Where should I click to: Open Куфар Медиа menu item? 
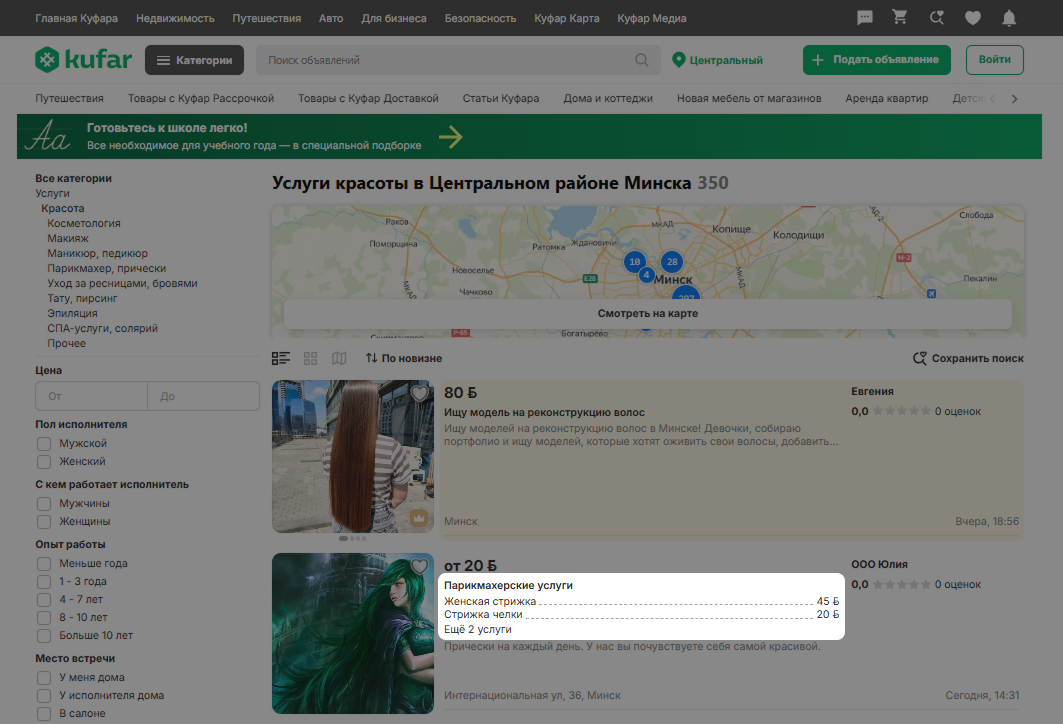(x=651, y=18)
